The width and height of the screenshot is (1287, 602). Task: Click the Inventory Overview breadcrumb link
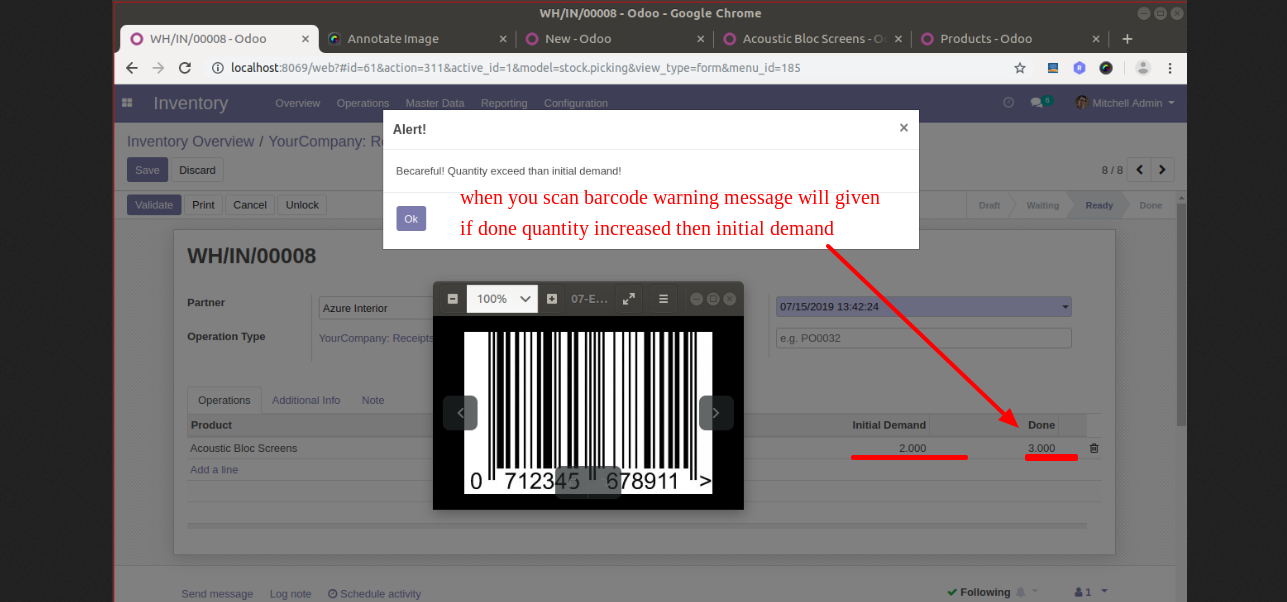pyautogui.click(x=190, y=141)
